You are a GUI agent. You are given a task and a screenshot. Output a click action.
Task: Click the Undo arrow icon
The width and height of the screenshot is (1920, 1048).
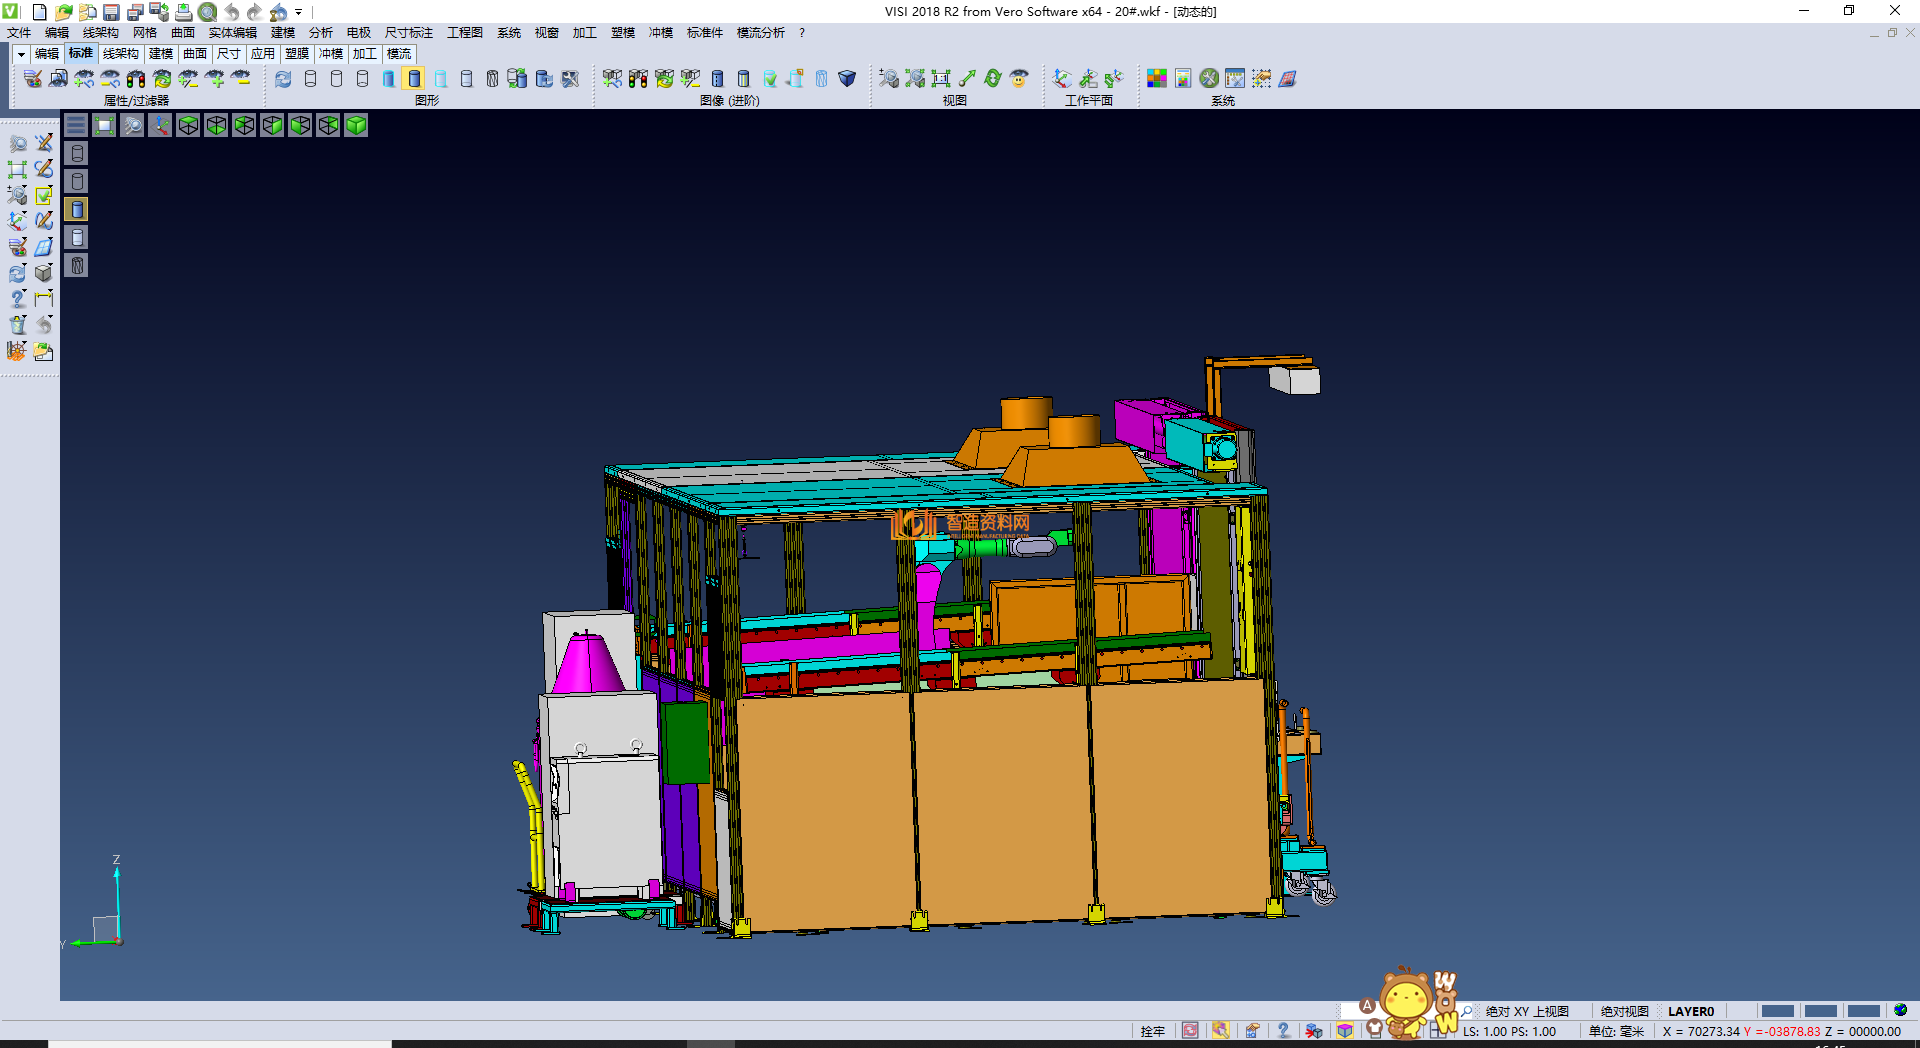[x=231, y=12]
